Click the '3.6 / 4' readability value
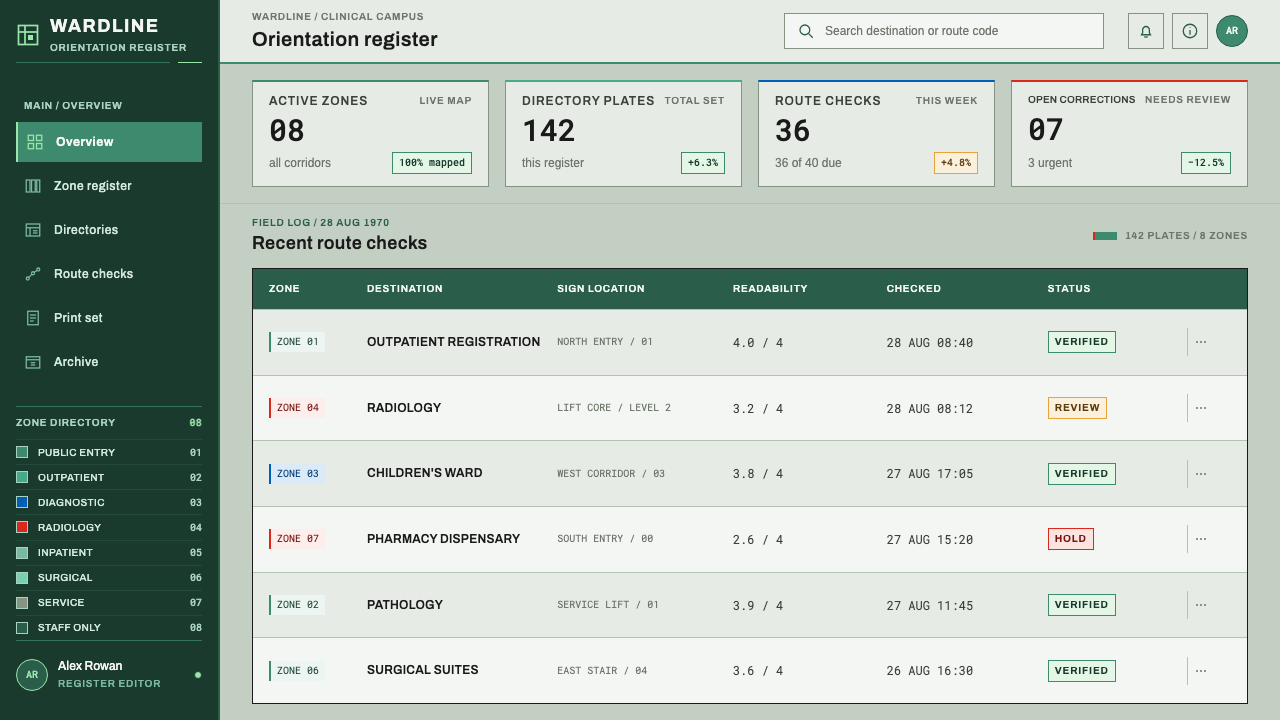1280x720 pixels. point(758,671)
